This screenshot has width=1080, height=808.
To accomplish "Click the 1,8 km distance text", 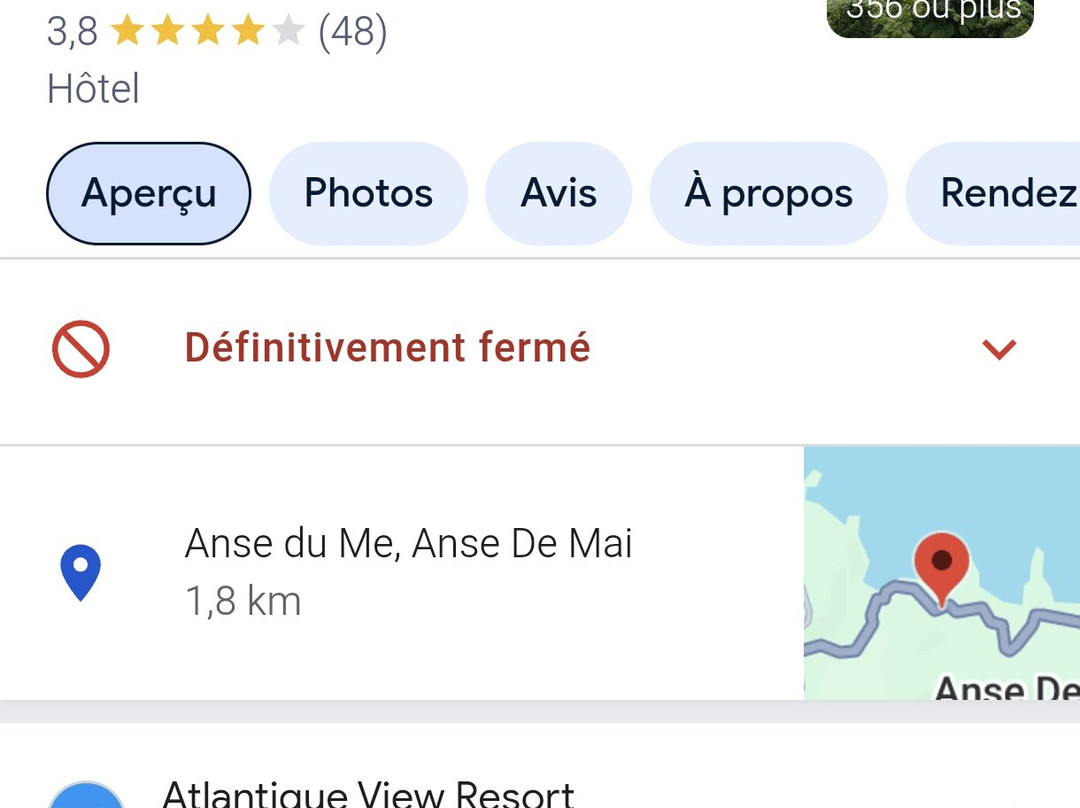I will coord(243,602).
